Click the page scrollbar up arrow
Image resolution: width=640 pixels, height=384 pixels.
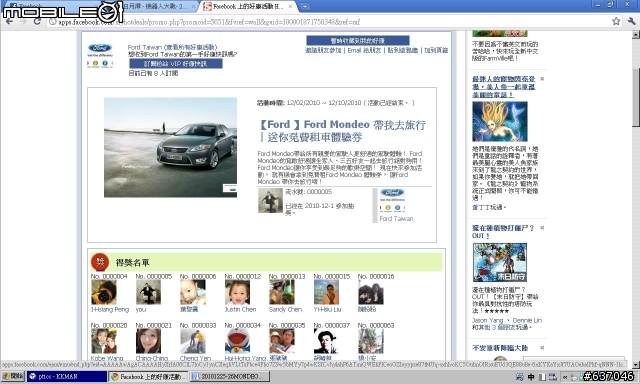tap(636, 36)
